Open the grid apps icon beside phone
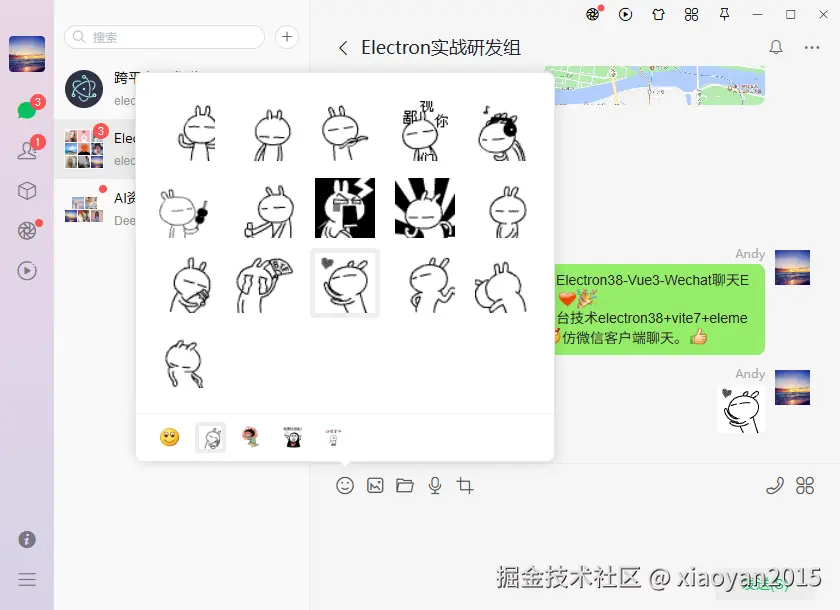840x610 pixels. pos(805,486)
